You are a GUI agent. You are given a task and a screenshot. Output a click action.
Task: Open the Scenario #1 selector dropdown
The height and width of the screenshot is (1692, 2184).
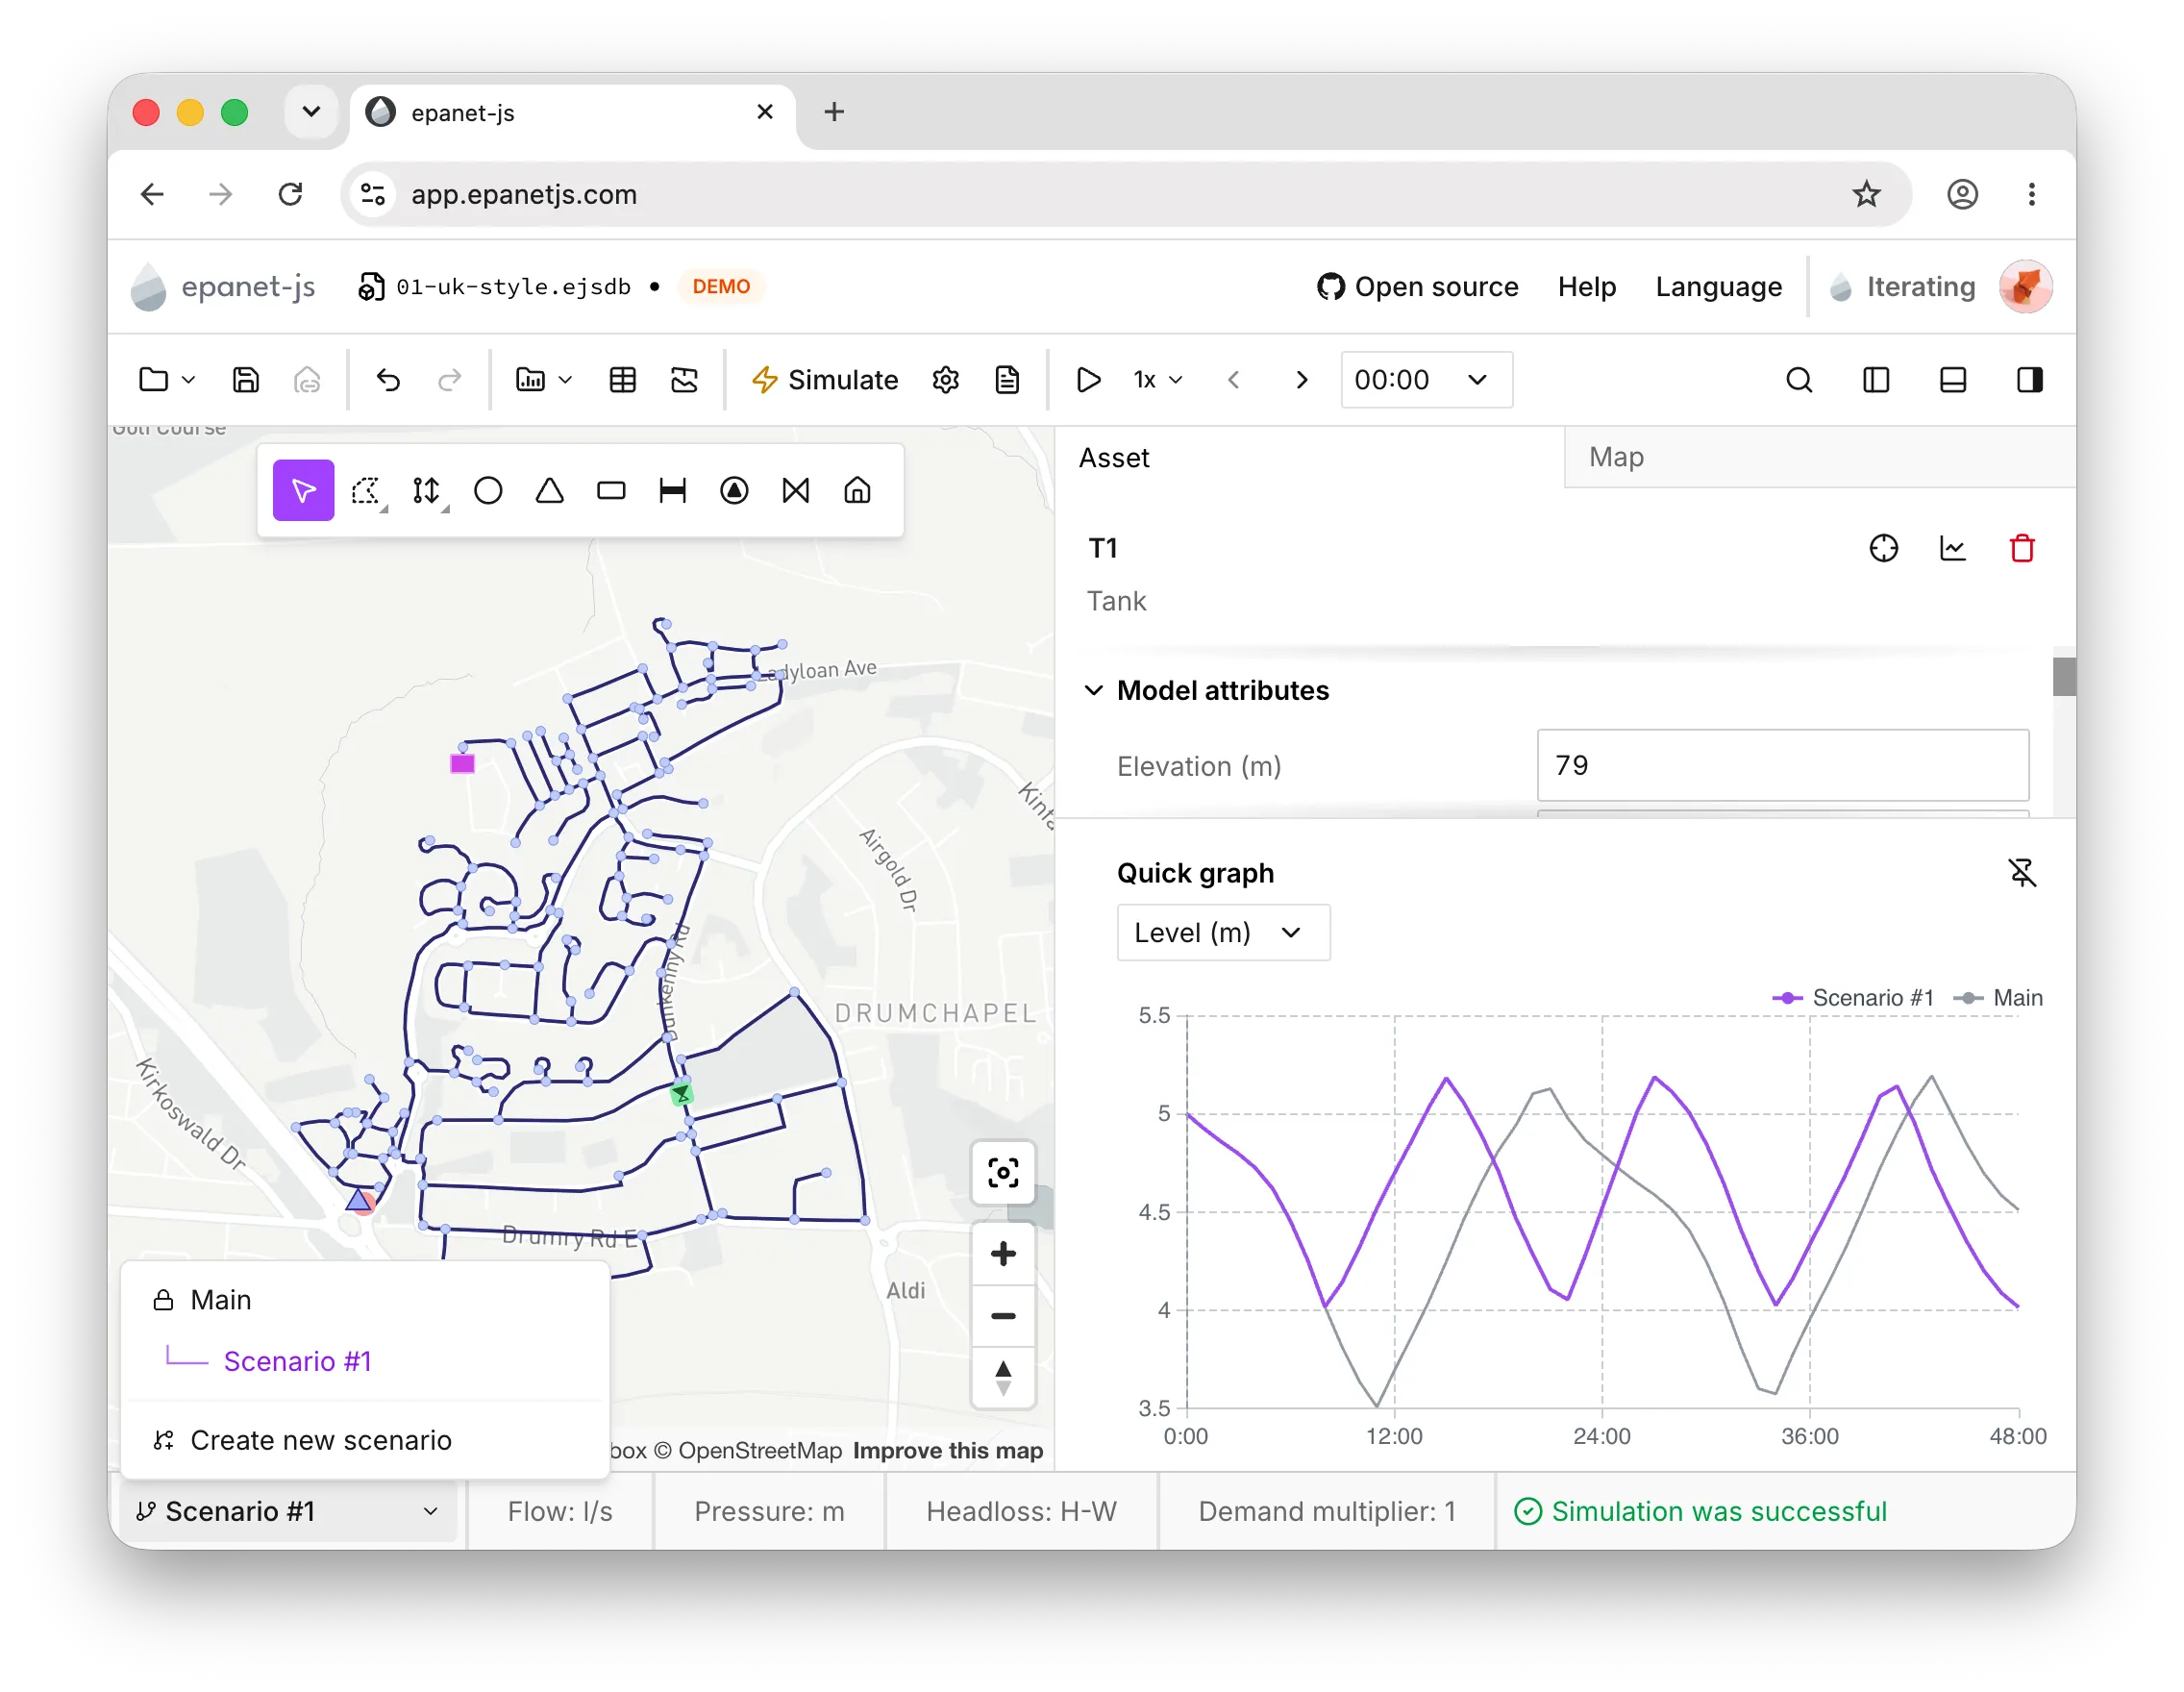(x=288, y=1511)
